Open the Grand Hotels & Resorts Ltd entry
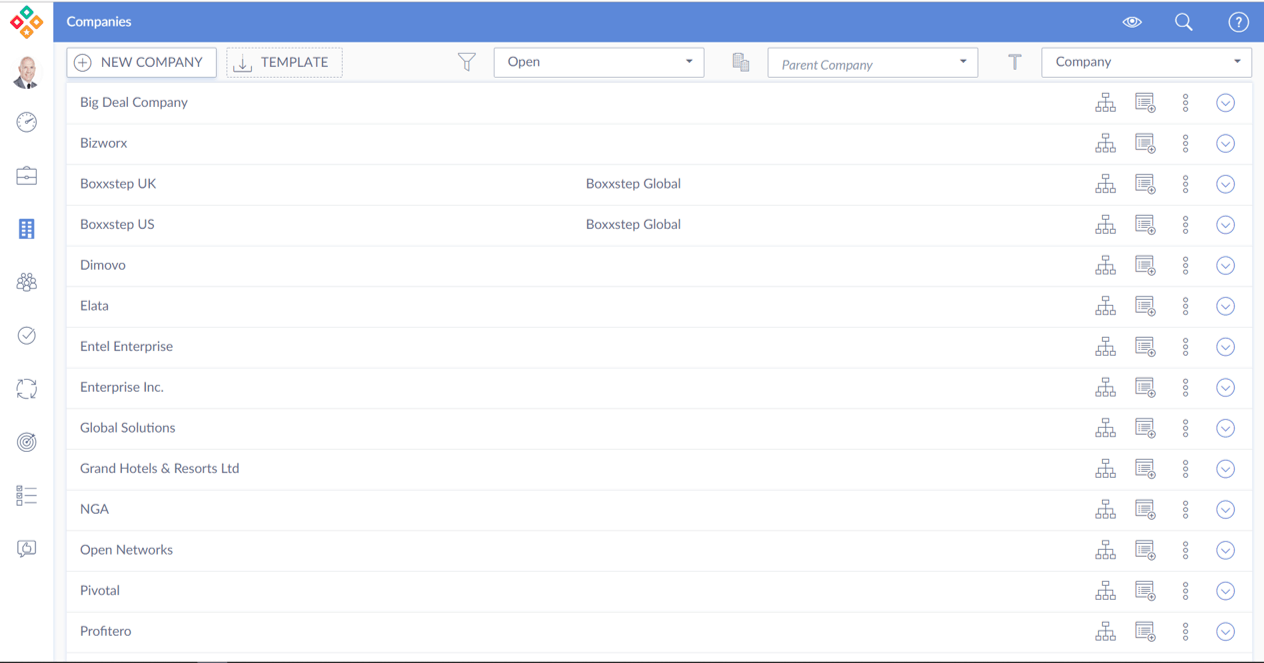Screen dimensions: 1264x663 coord(159,468)
